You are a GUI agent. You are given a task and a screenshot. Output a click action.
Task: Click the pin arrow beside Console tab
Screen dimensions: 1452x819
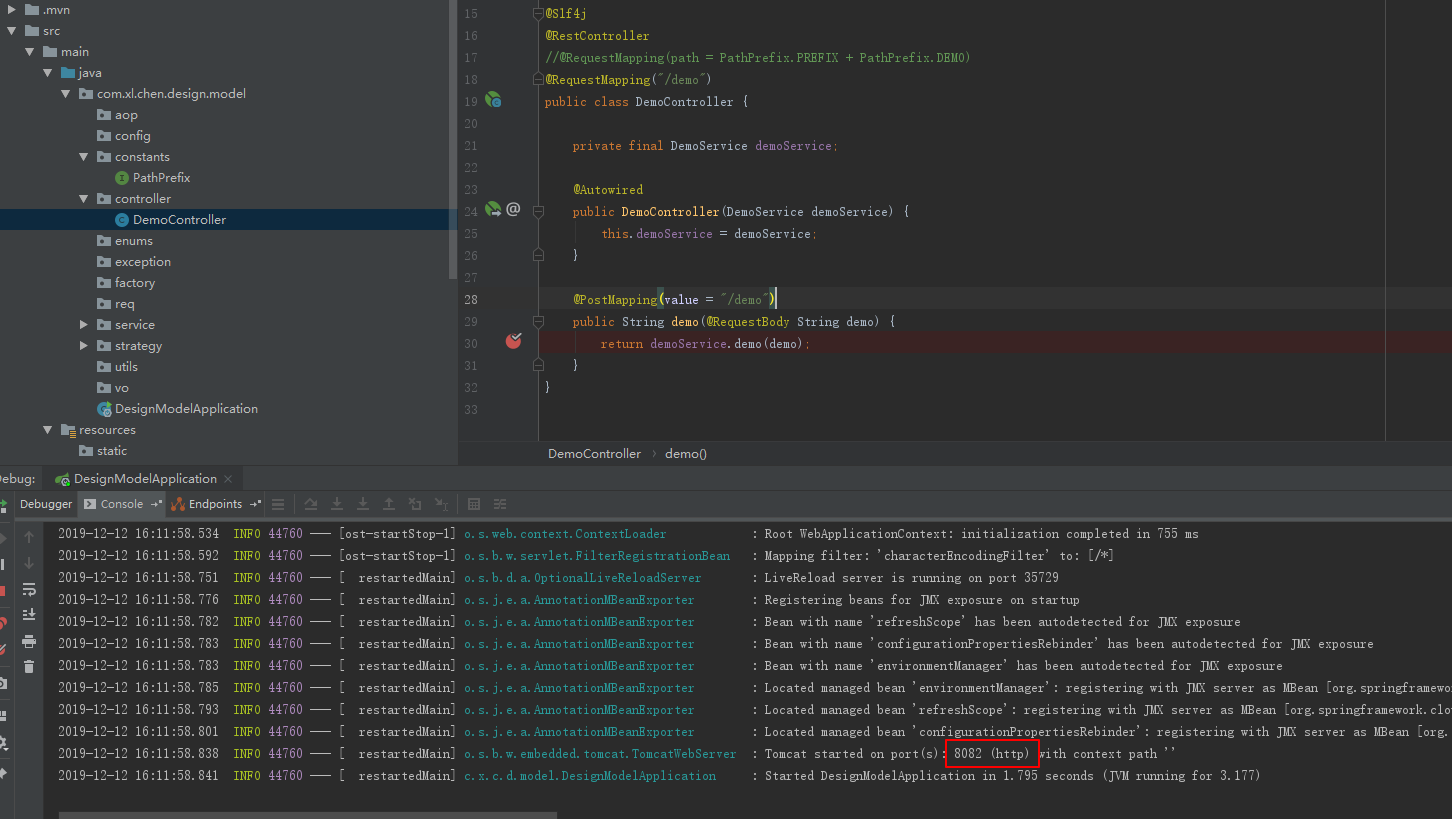155,504
